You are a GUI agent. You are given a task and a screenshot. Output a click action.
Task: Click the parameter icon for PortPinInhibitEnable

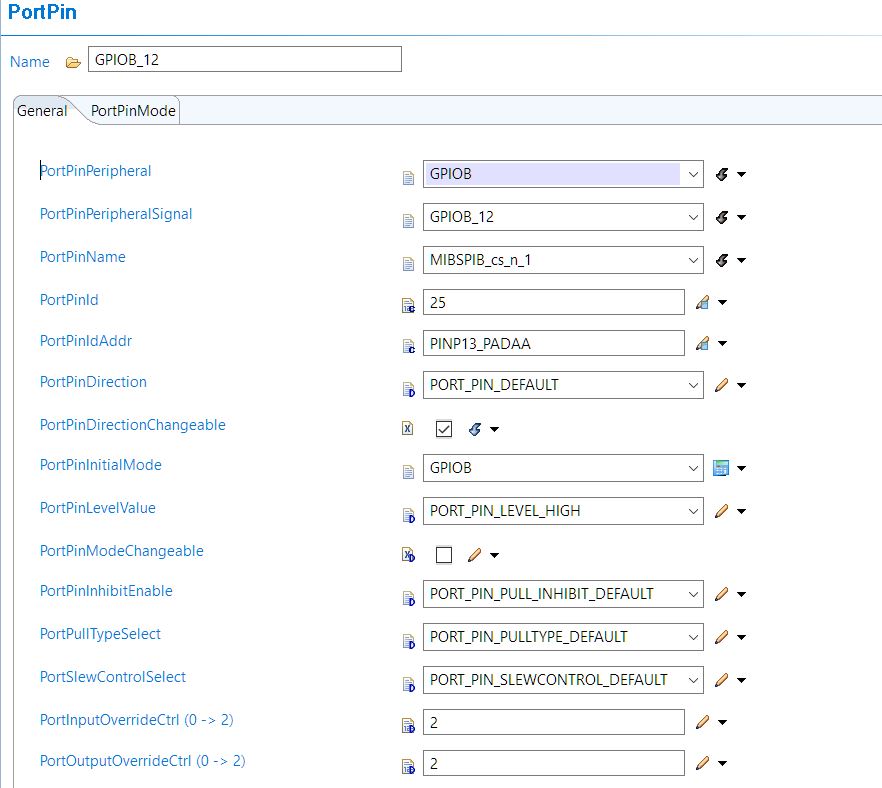(408, 598)
